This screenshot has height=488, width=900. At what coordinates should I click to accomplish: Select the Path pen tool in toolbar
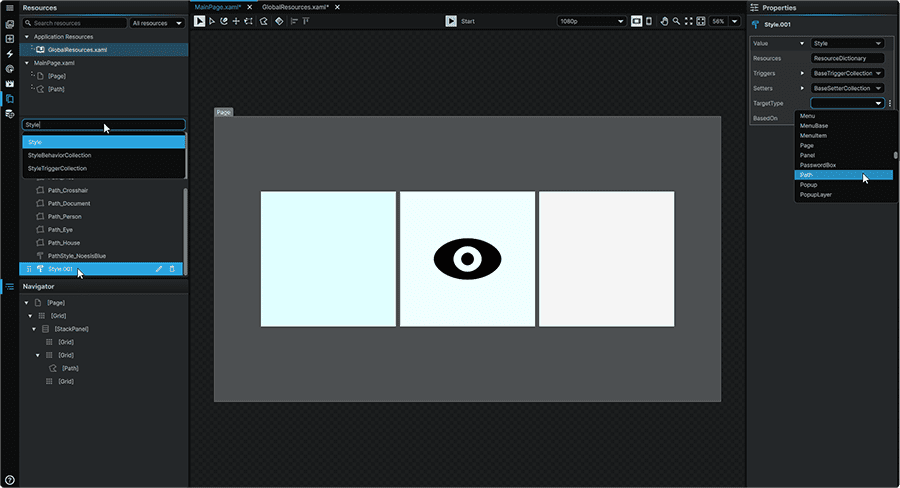(x=263, y=21)
